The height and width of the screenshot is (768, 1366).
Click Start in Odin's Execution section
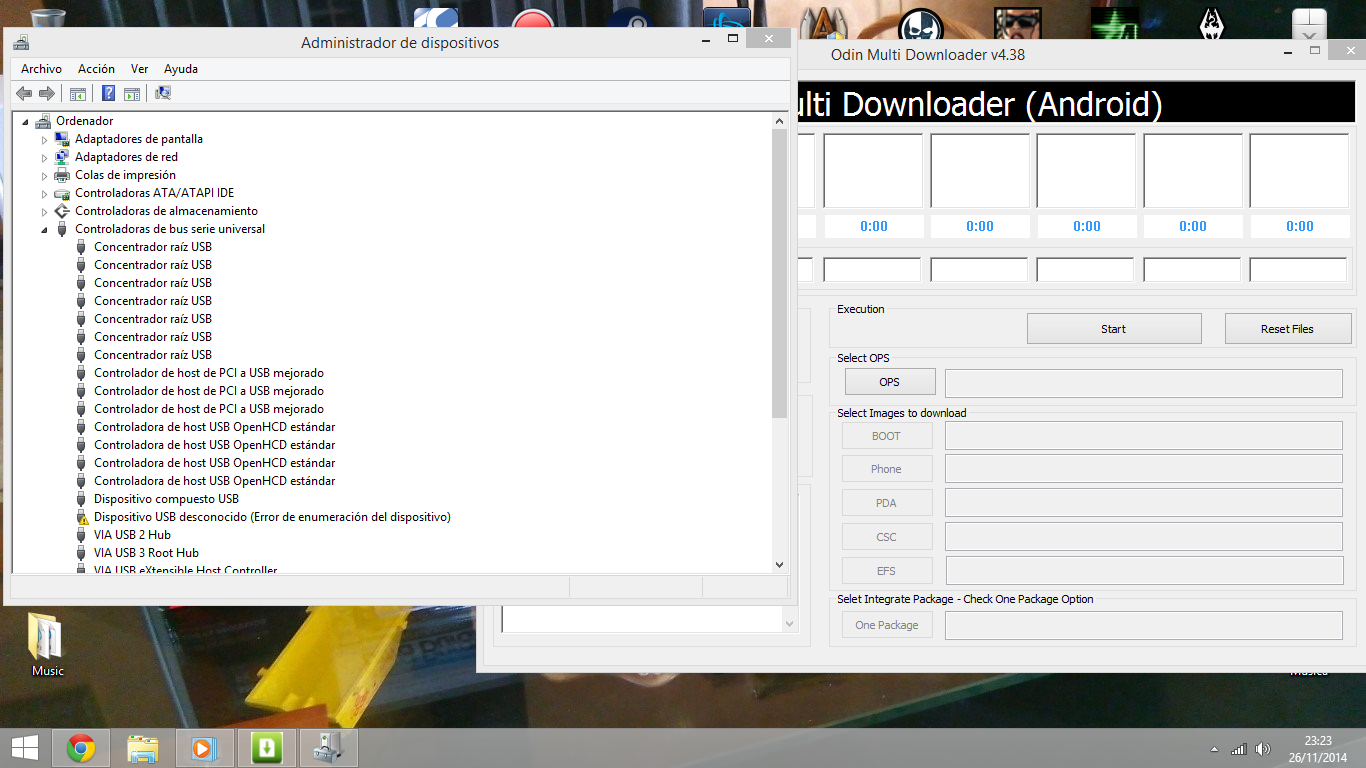[1114, 329]
